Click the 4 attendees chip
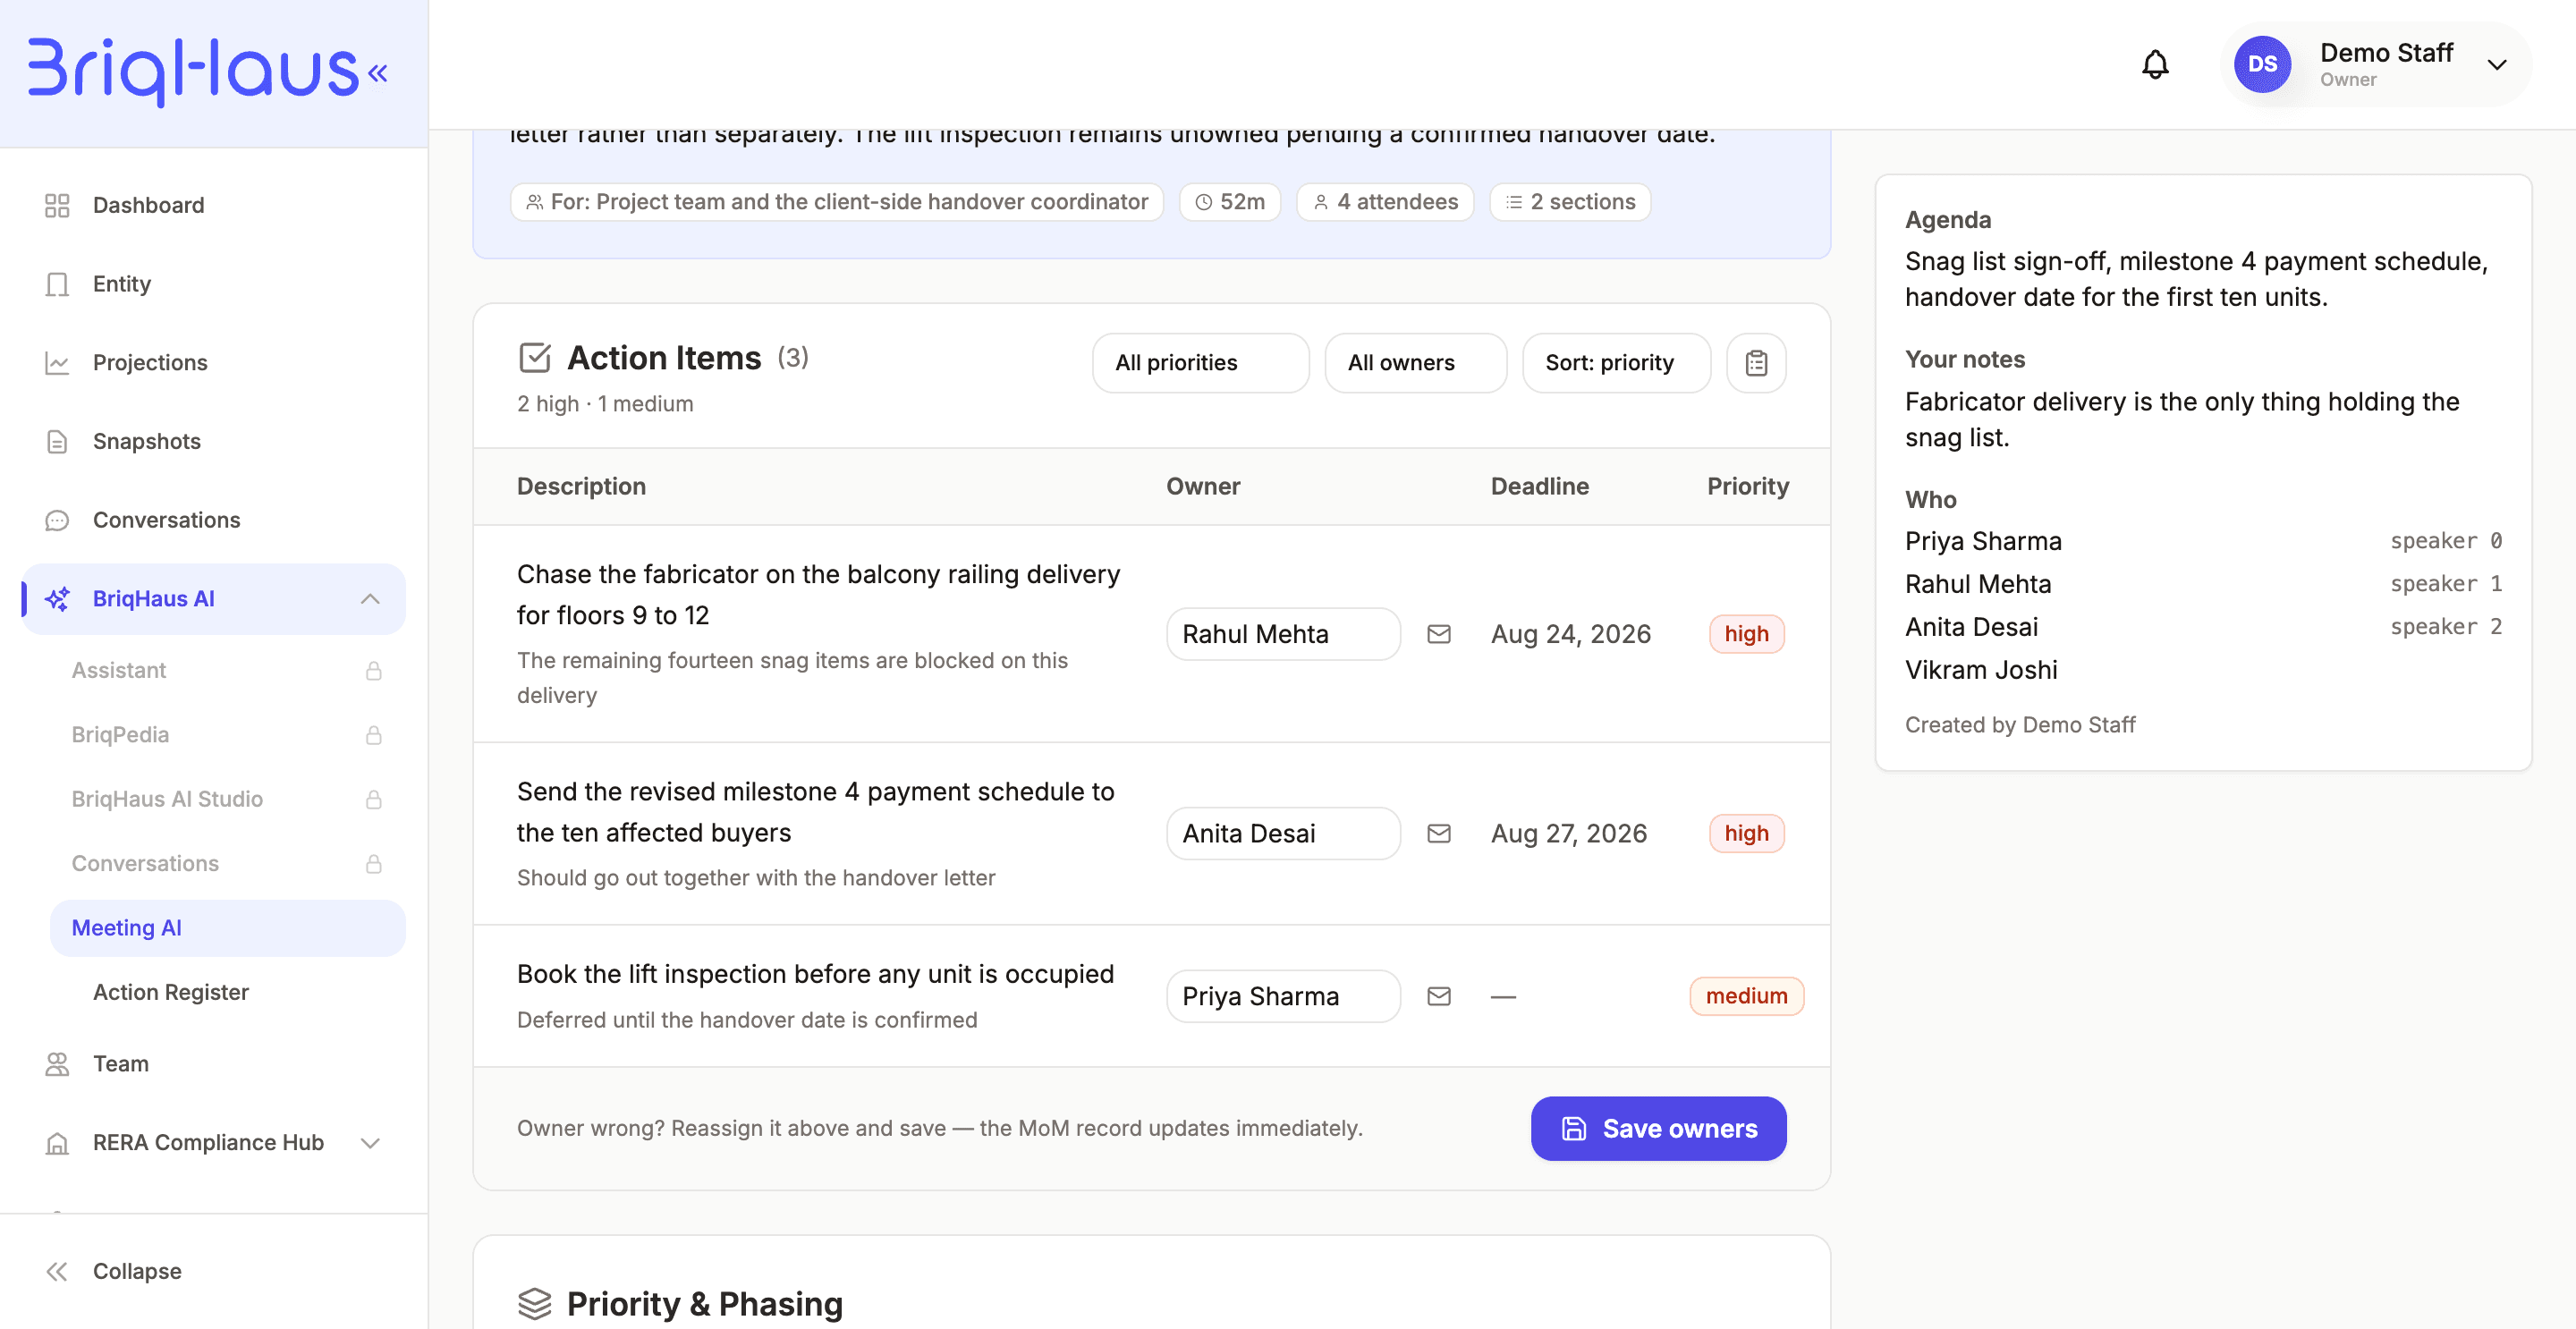 [1385, 202]
